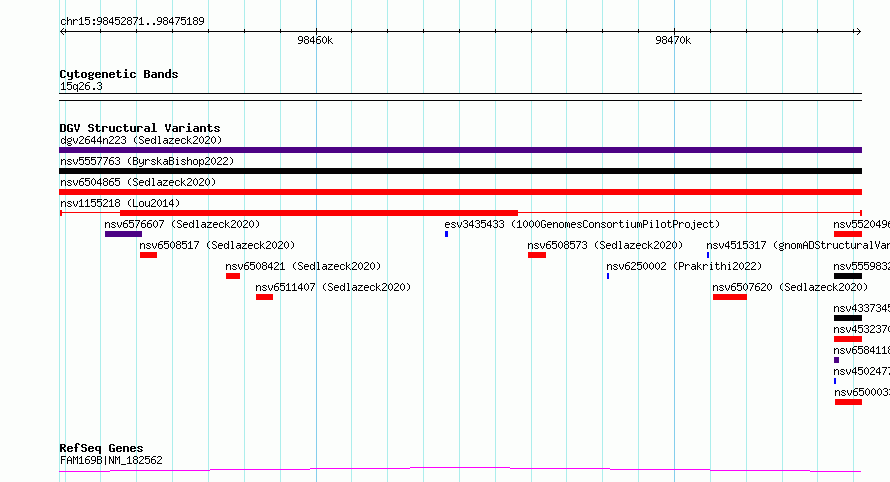890x482 pixels.
Task: Click the red bar under nsv6508517
Action: coord(148,255)
